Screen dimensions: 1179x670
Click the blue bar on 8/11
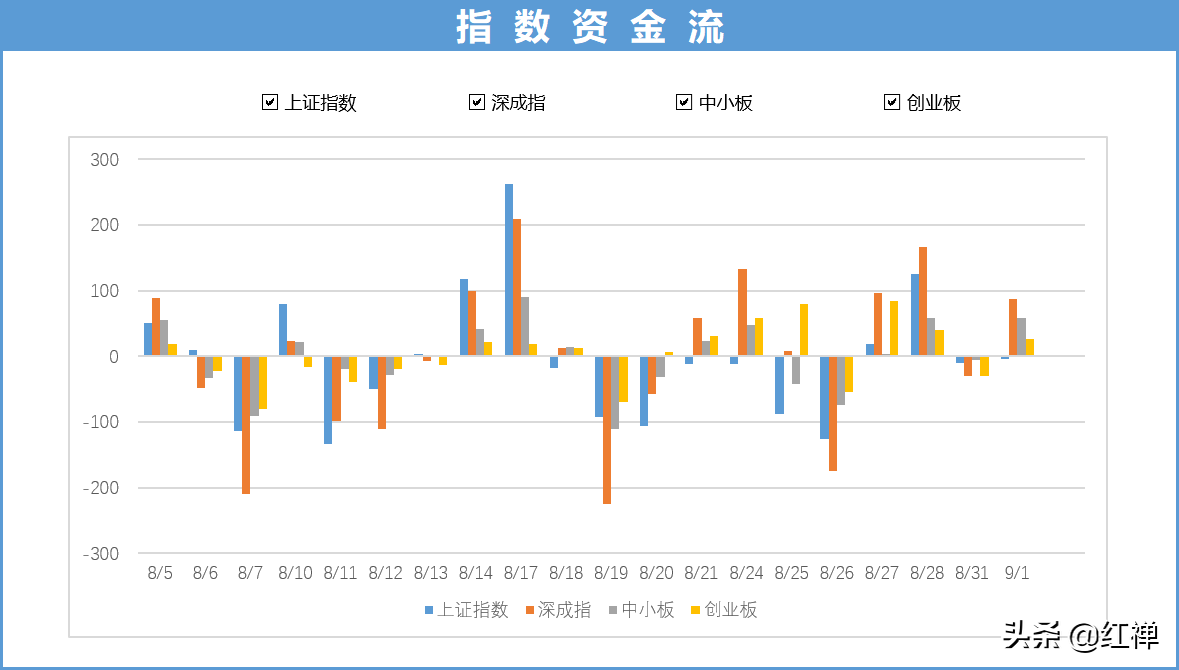point(328,400)
